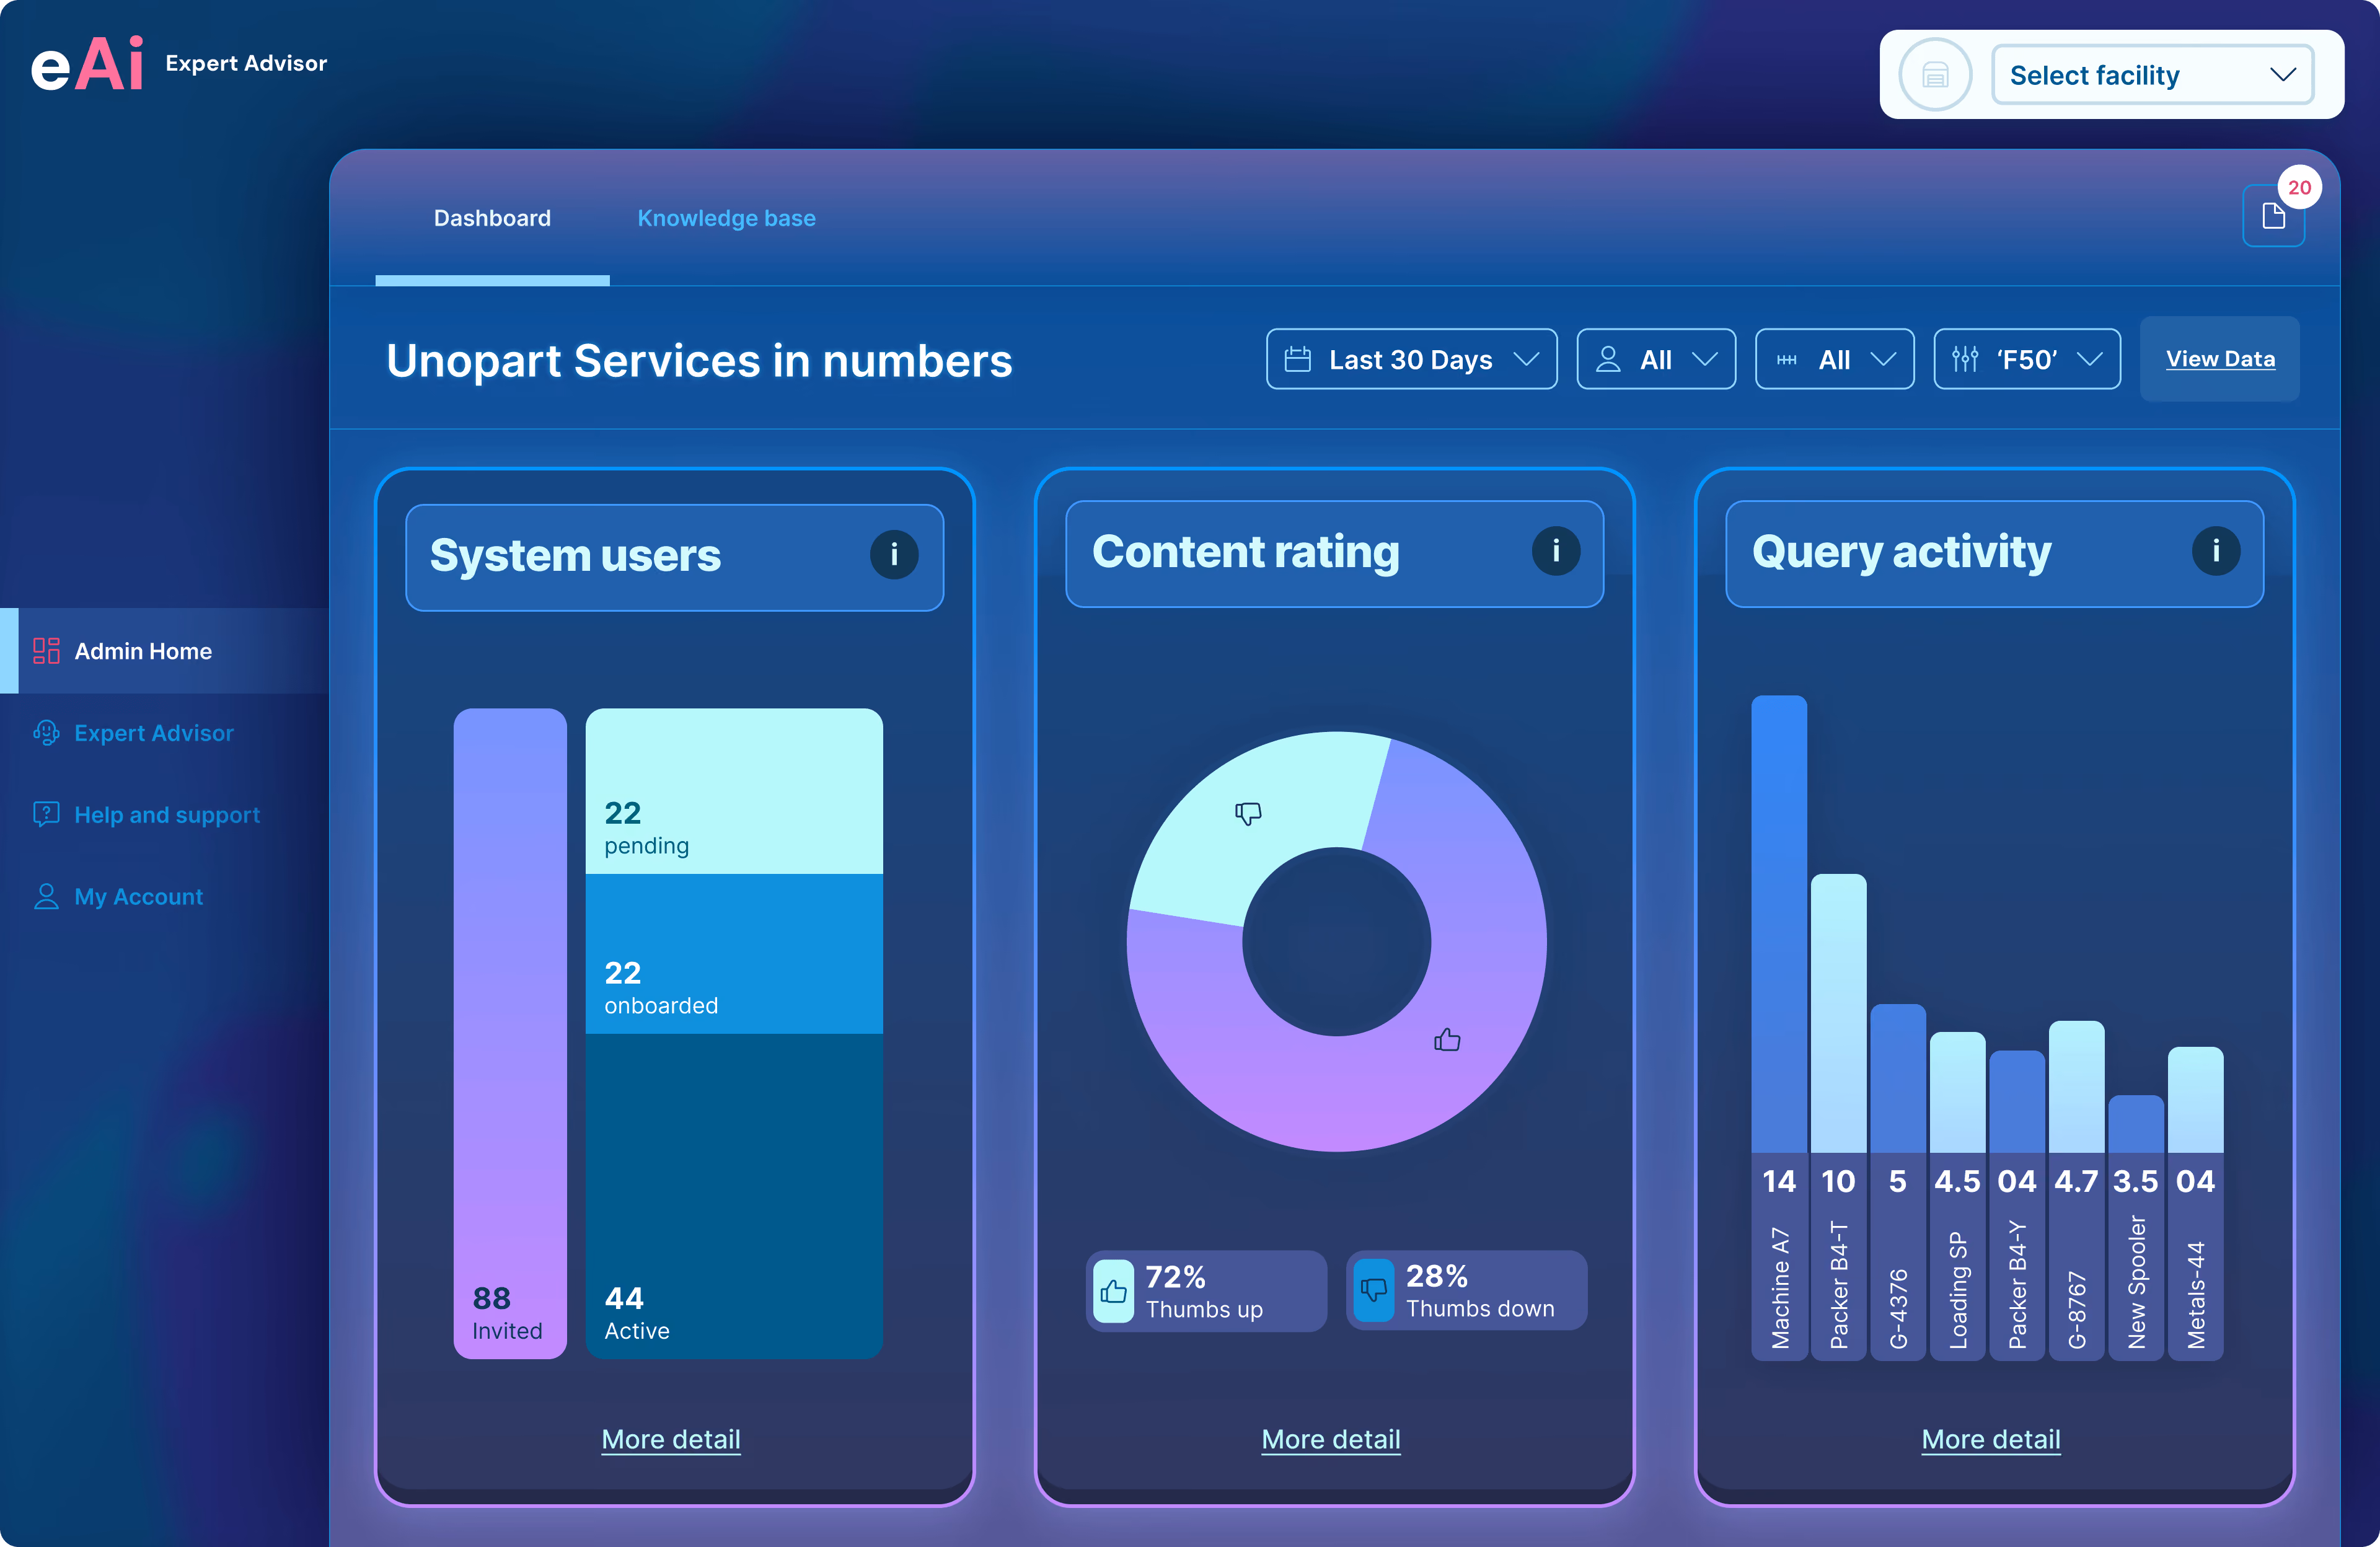The image size is (2380, 1547).
Task: Open the documents notification icon
Action: 2273,216
